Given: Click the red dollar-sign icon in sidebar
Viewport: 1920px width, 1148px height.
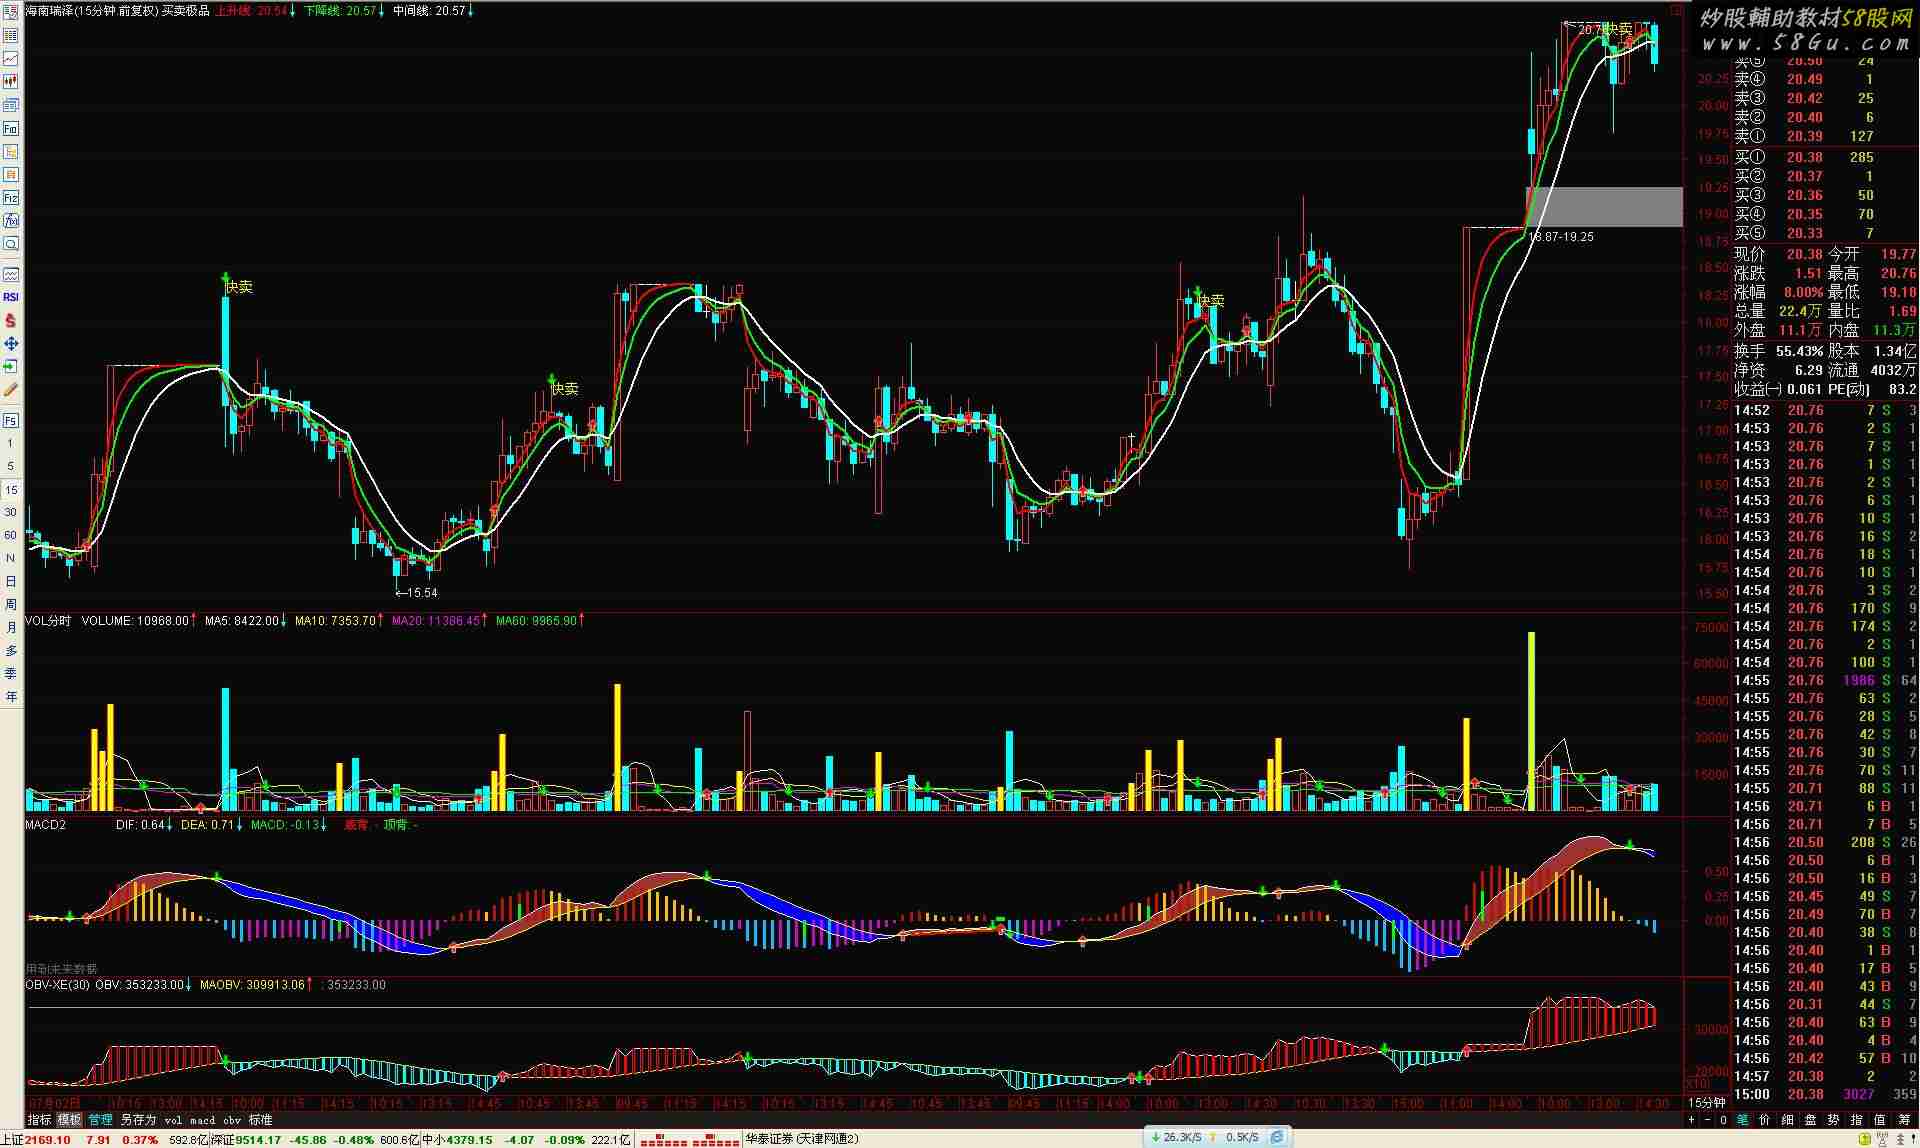Looking at the screenshot, I should coord(11,321).
